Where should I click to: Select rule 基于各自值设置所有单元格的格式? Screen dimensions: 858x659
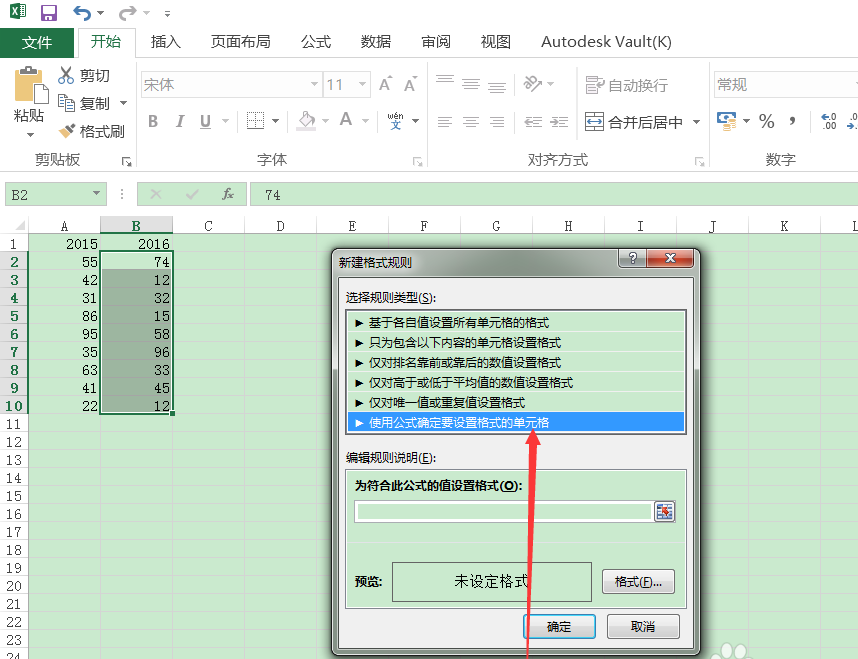516,322
